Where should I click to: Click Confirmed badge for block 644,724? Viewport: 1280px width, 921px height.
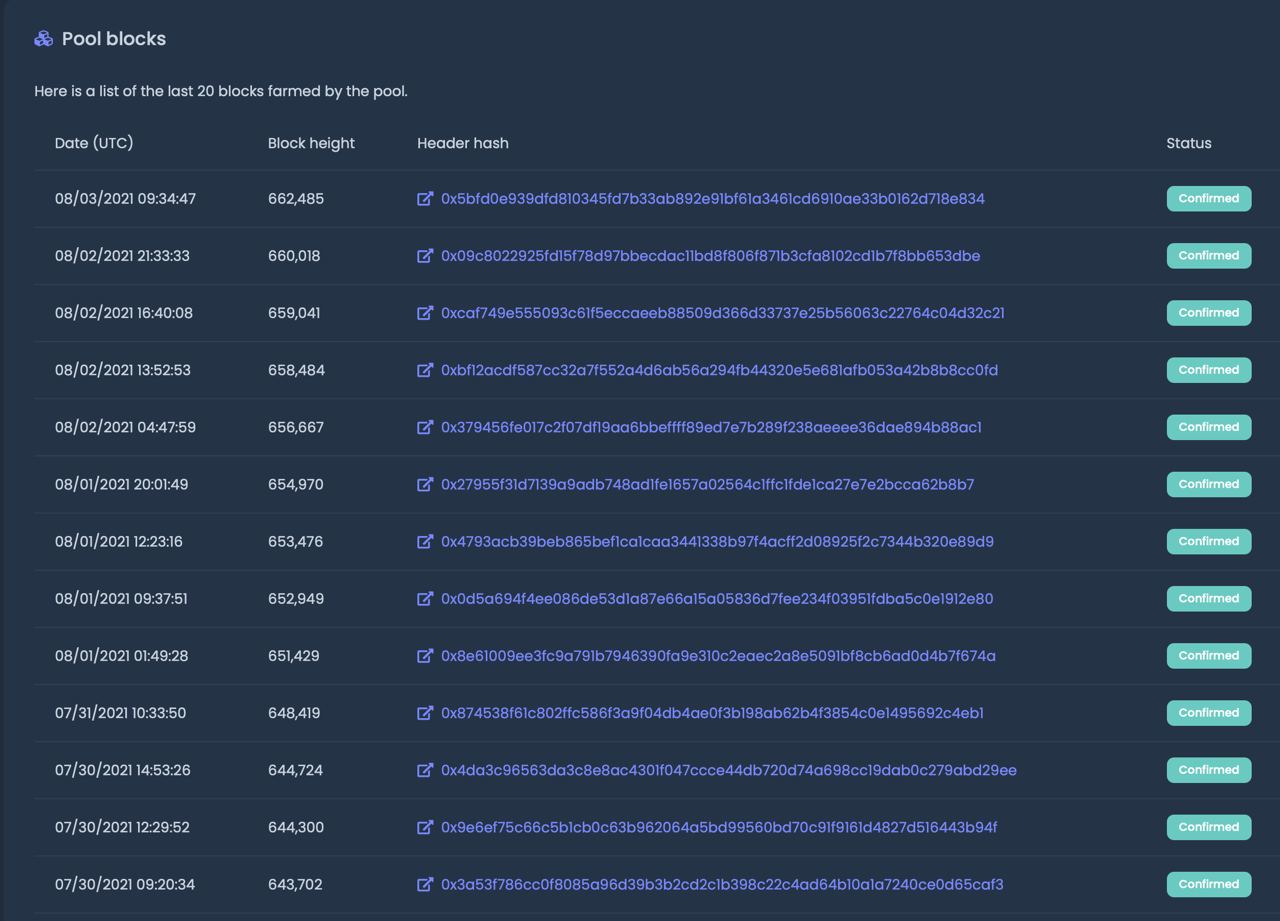tap(1209, 769)
